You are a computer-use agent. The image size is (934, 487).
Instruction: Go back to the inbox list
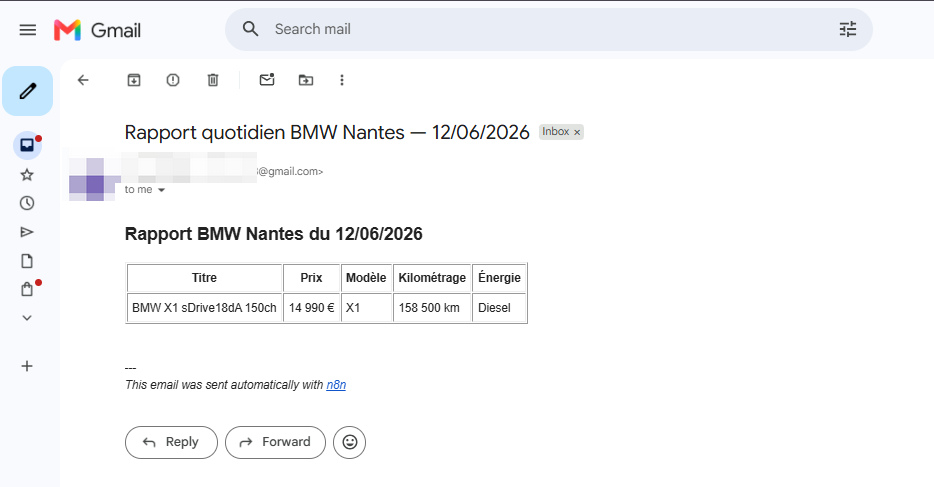tap(83, 80)
